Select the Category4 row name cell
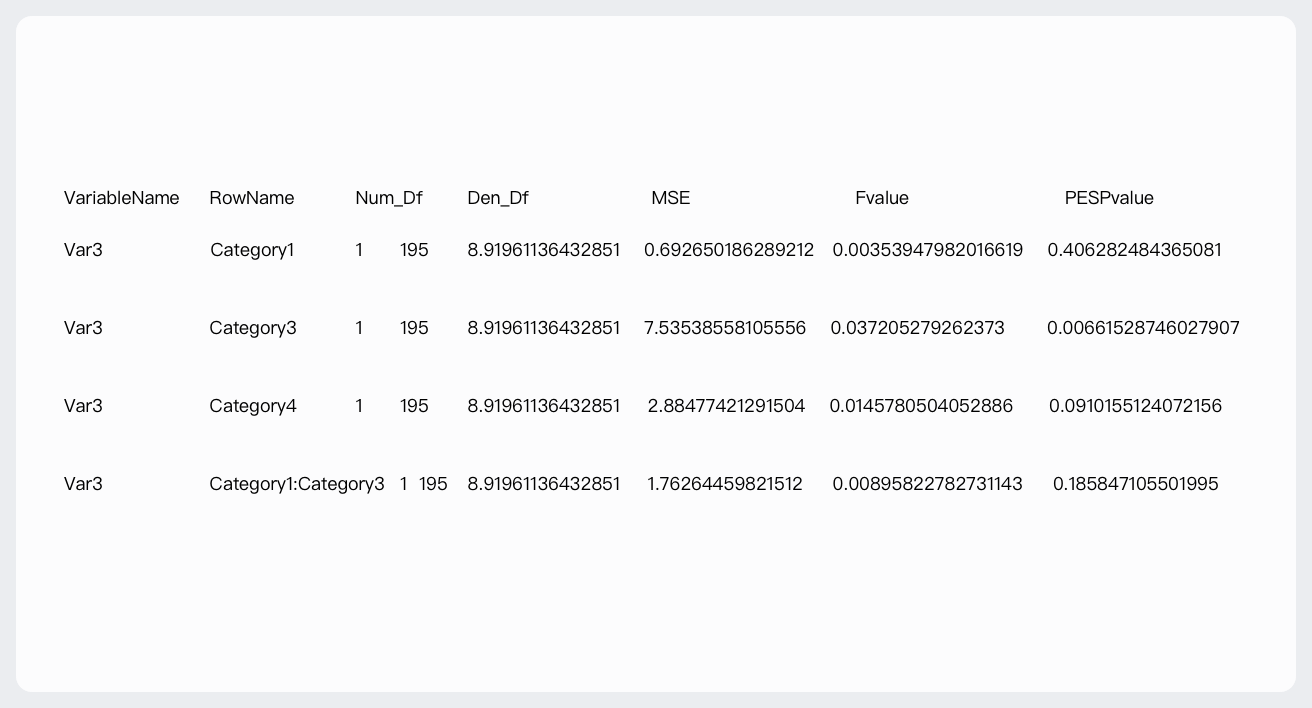 pos(252,406)
